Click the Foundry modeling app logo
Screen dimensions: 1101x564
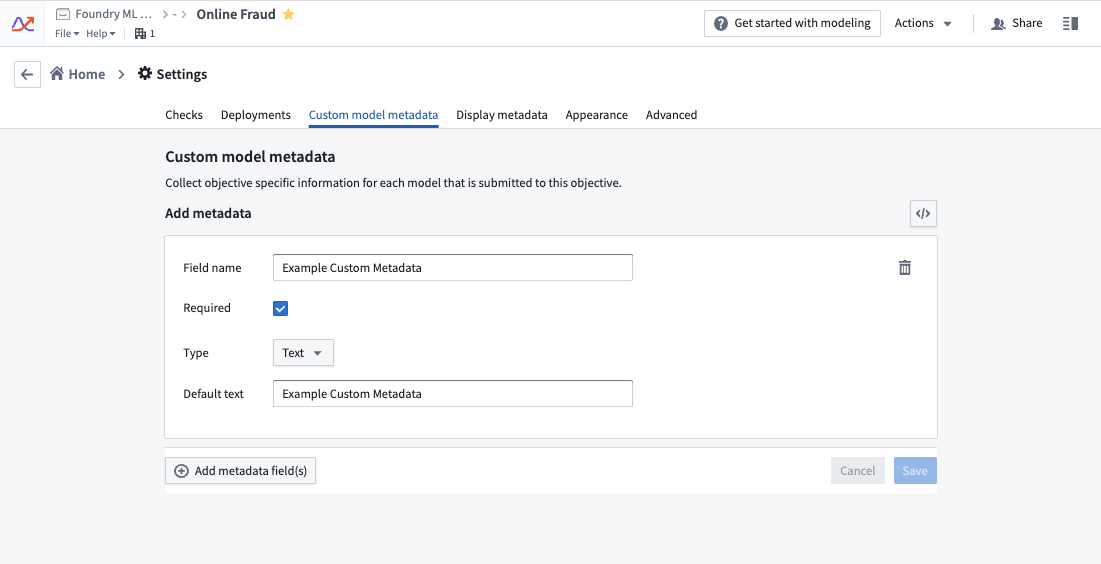click(22, 24)
